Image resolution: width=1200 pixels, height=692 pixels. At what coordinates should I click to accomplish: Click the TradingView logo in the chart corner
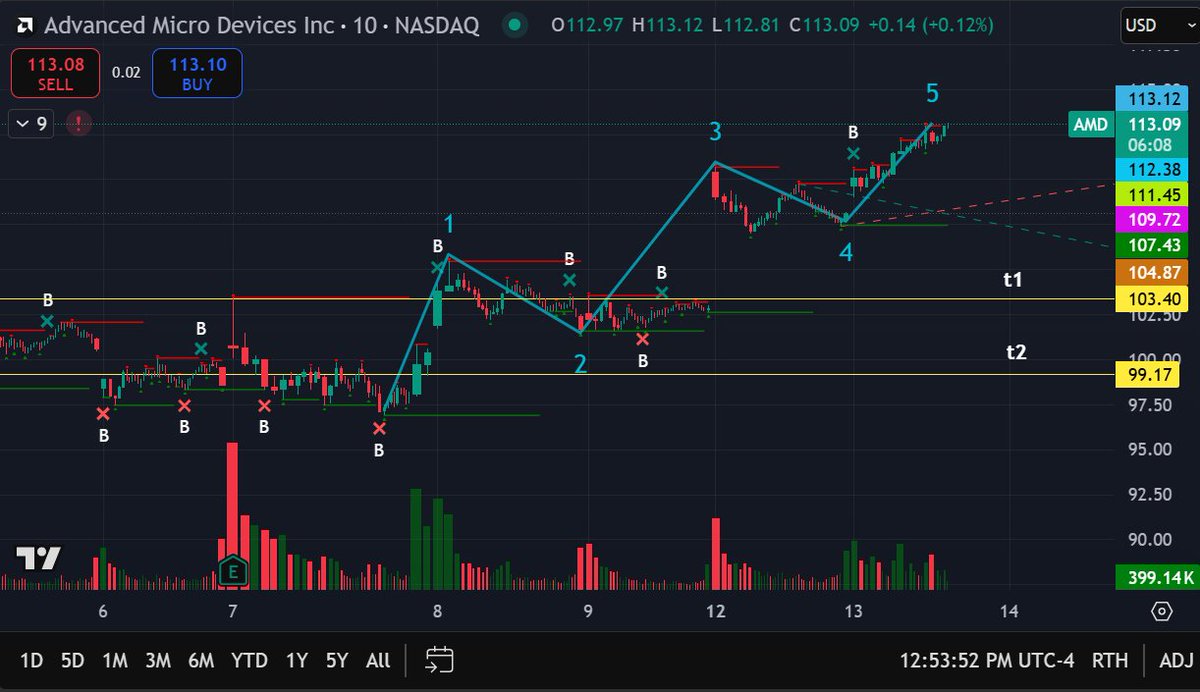38,559
